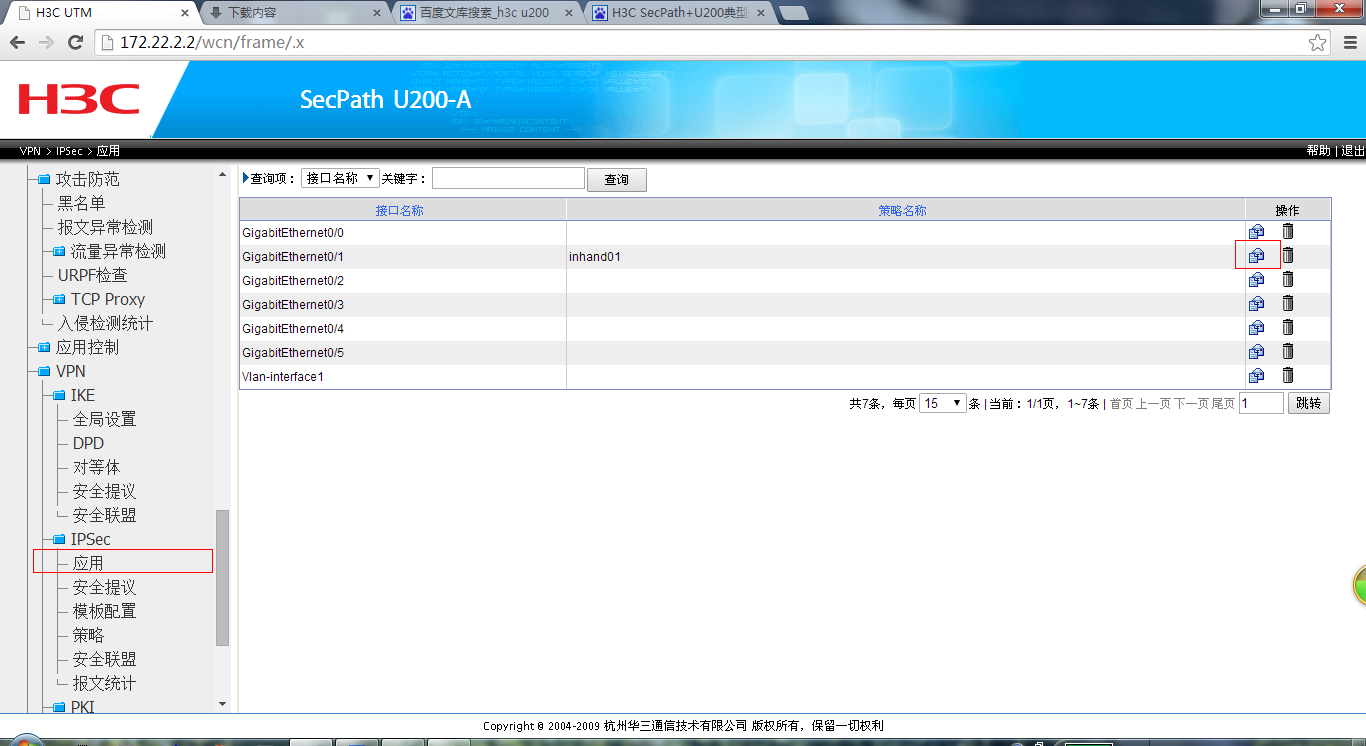
Task: Open the per-page count dropdown showing 15
Action: tap(943, 403)
